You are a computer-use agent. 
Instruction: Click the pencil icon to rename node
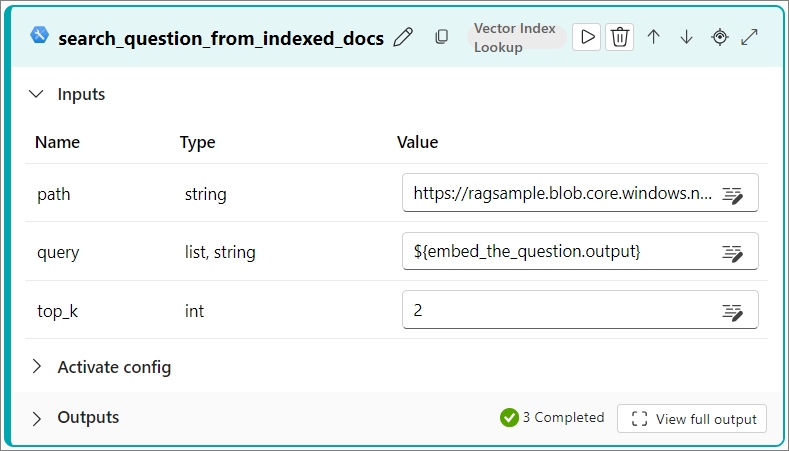point(403,38)
